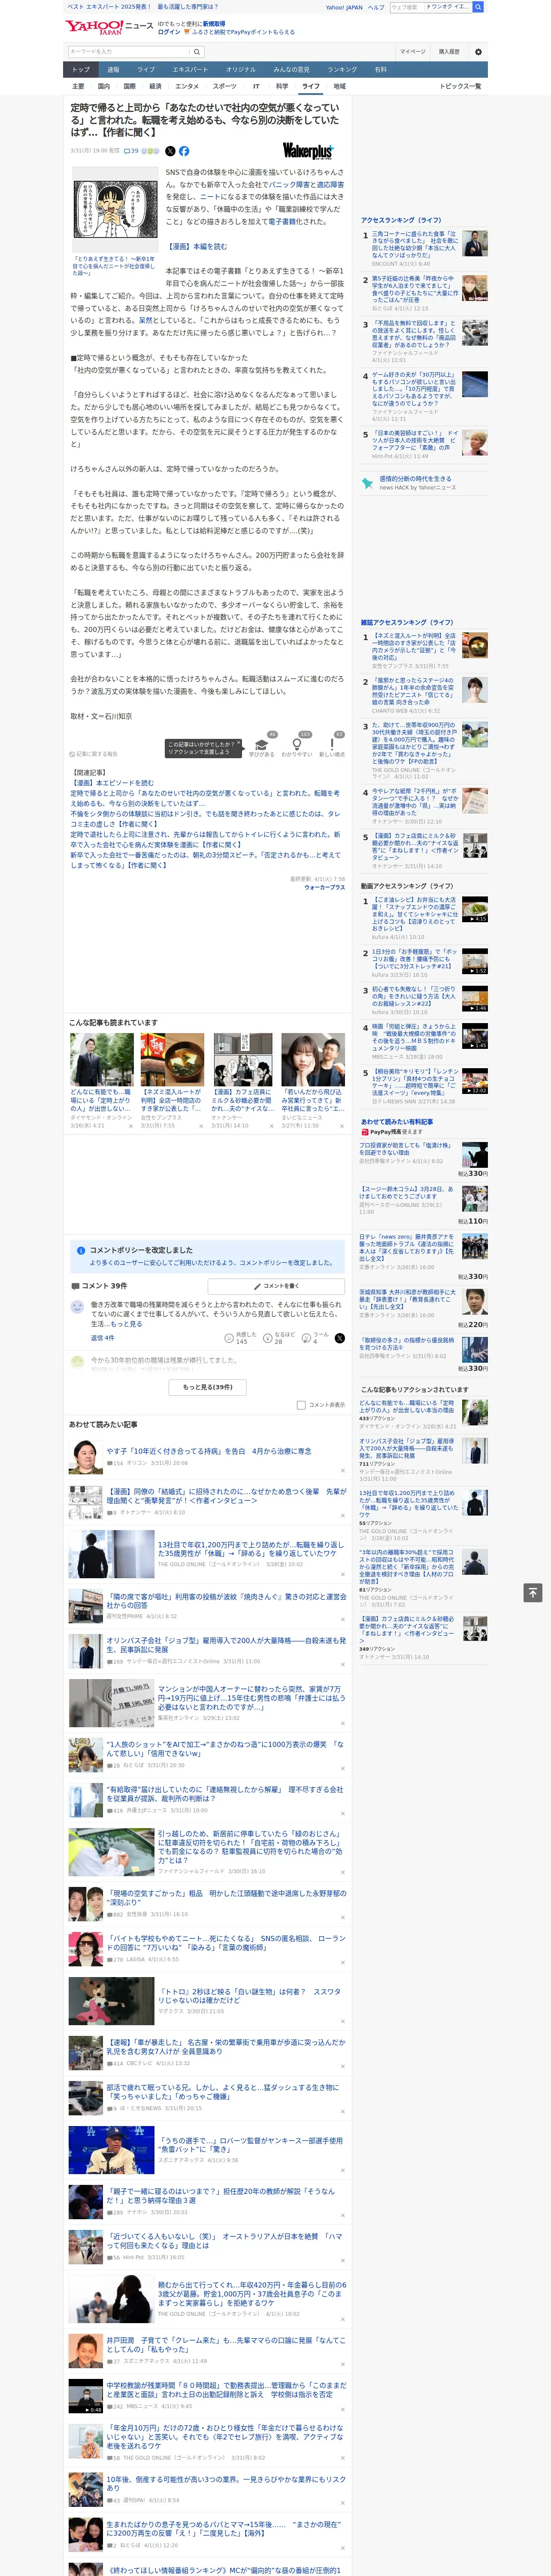The image size is (551, 2576).
Task: Click もっと見る(39件) comments button
Action: 208,1387
